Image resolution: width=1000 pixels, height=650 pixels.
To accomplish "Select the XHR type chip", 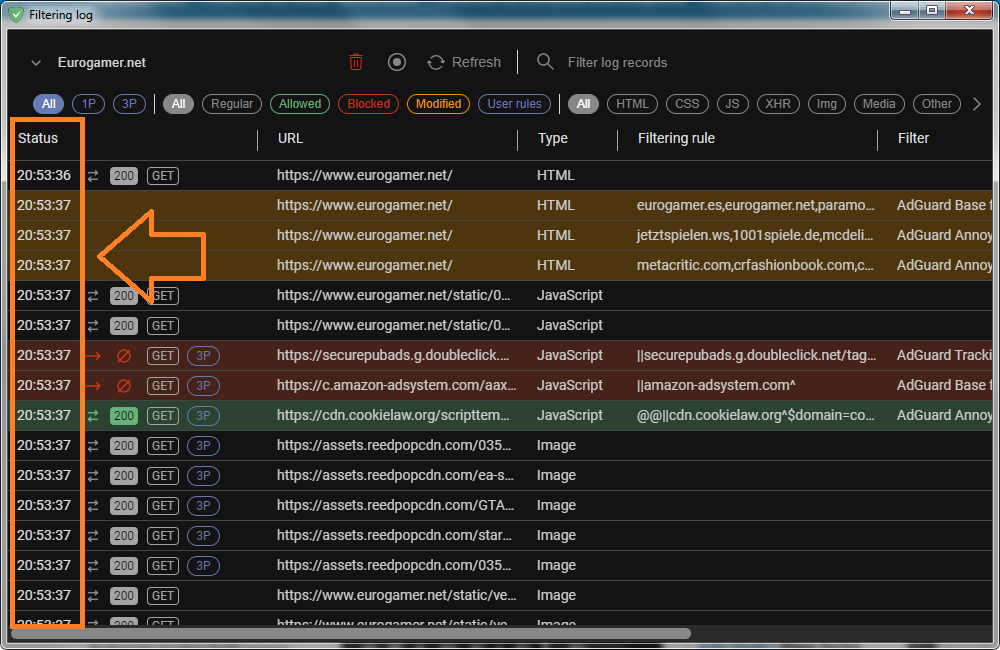I will coord(778,104).
